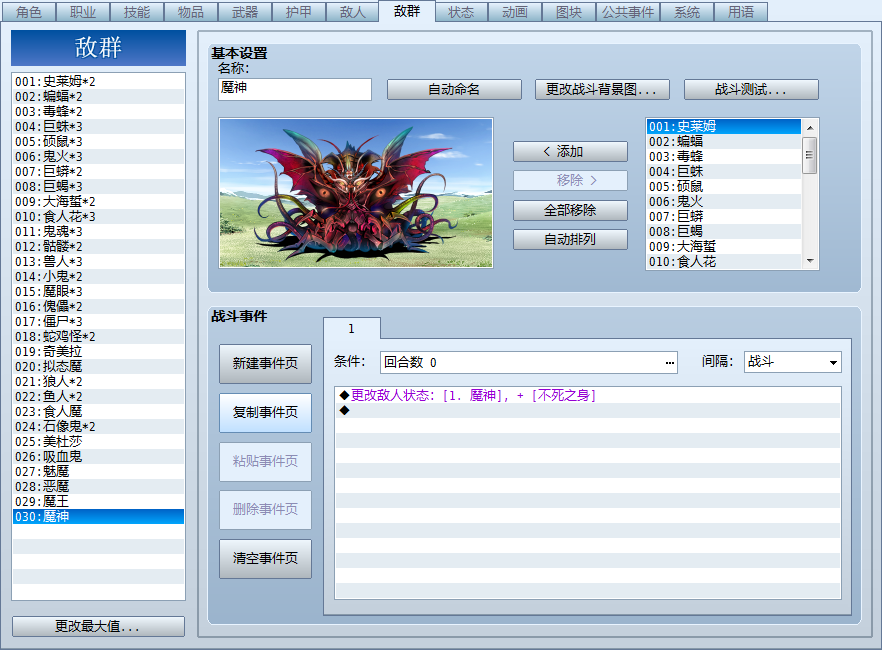Open the 间隔 dropdown showing 战斗
This screenshot has width=882, height=650.
(792, 362)
